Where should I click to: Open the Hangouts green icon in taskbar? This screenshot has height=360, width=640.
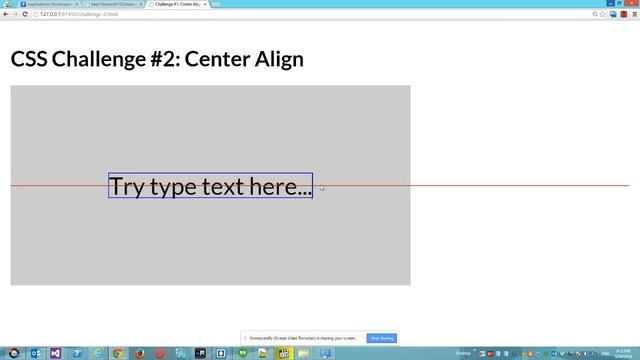(x=243, y=353)
